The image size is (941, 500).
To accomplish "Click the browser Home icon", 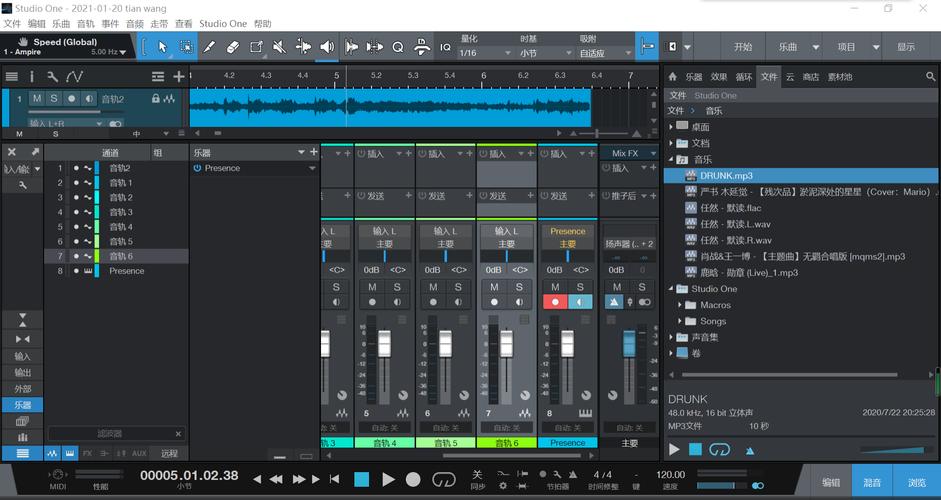I will point(673,76).
